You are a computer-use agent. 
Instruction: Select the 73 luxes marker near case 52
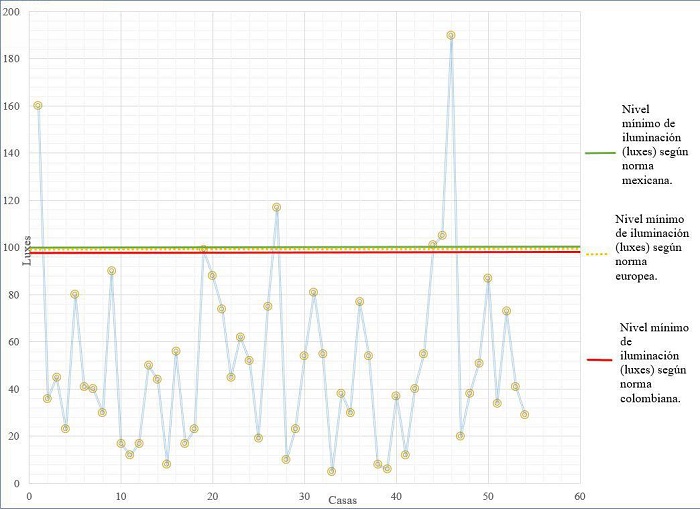point(506,311)
